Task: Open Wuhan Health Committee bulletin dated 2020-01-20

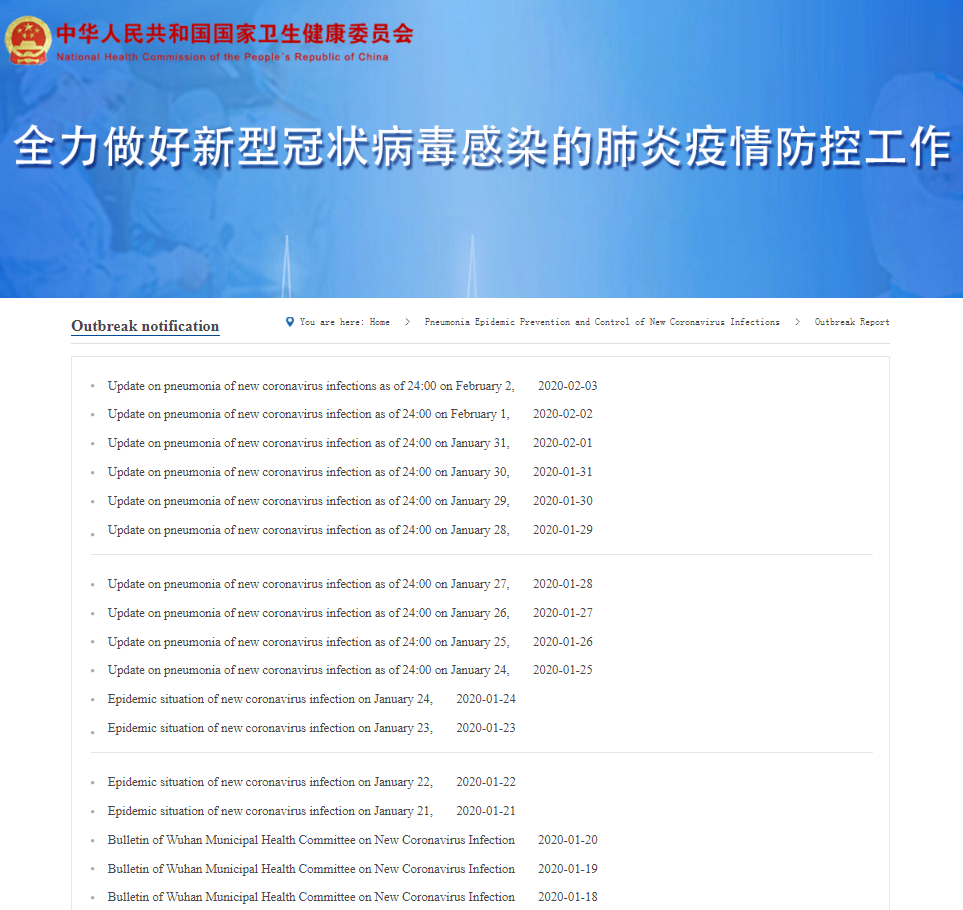Action: point(311,840)
